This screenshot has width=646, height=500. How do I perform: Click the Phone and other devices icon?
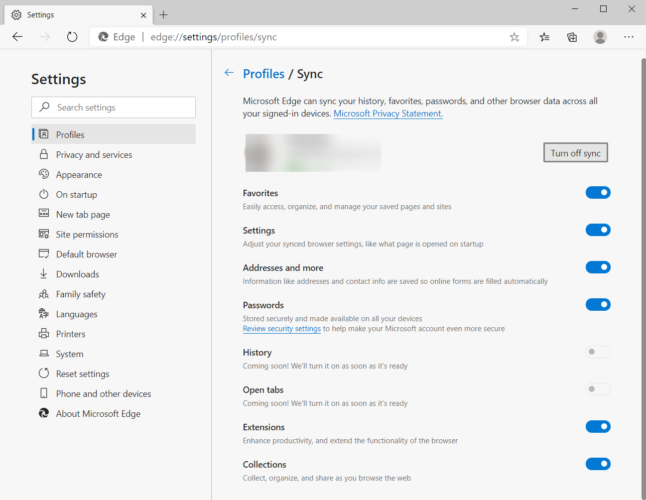coord(44,393)
